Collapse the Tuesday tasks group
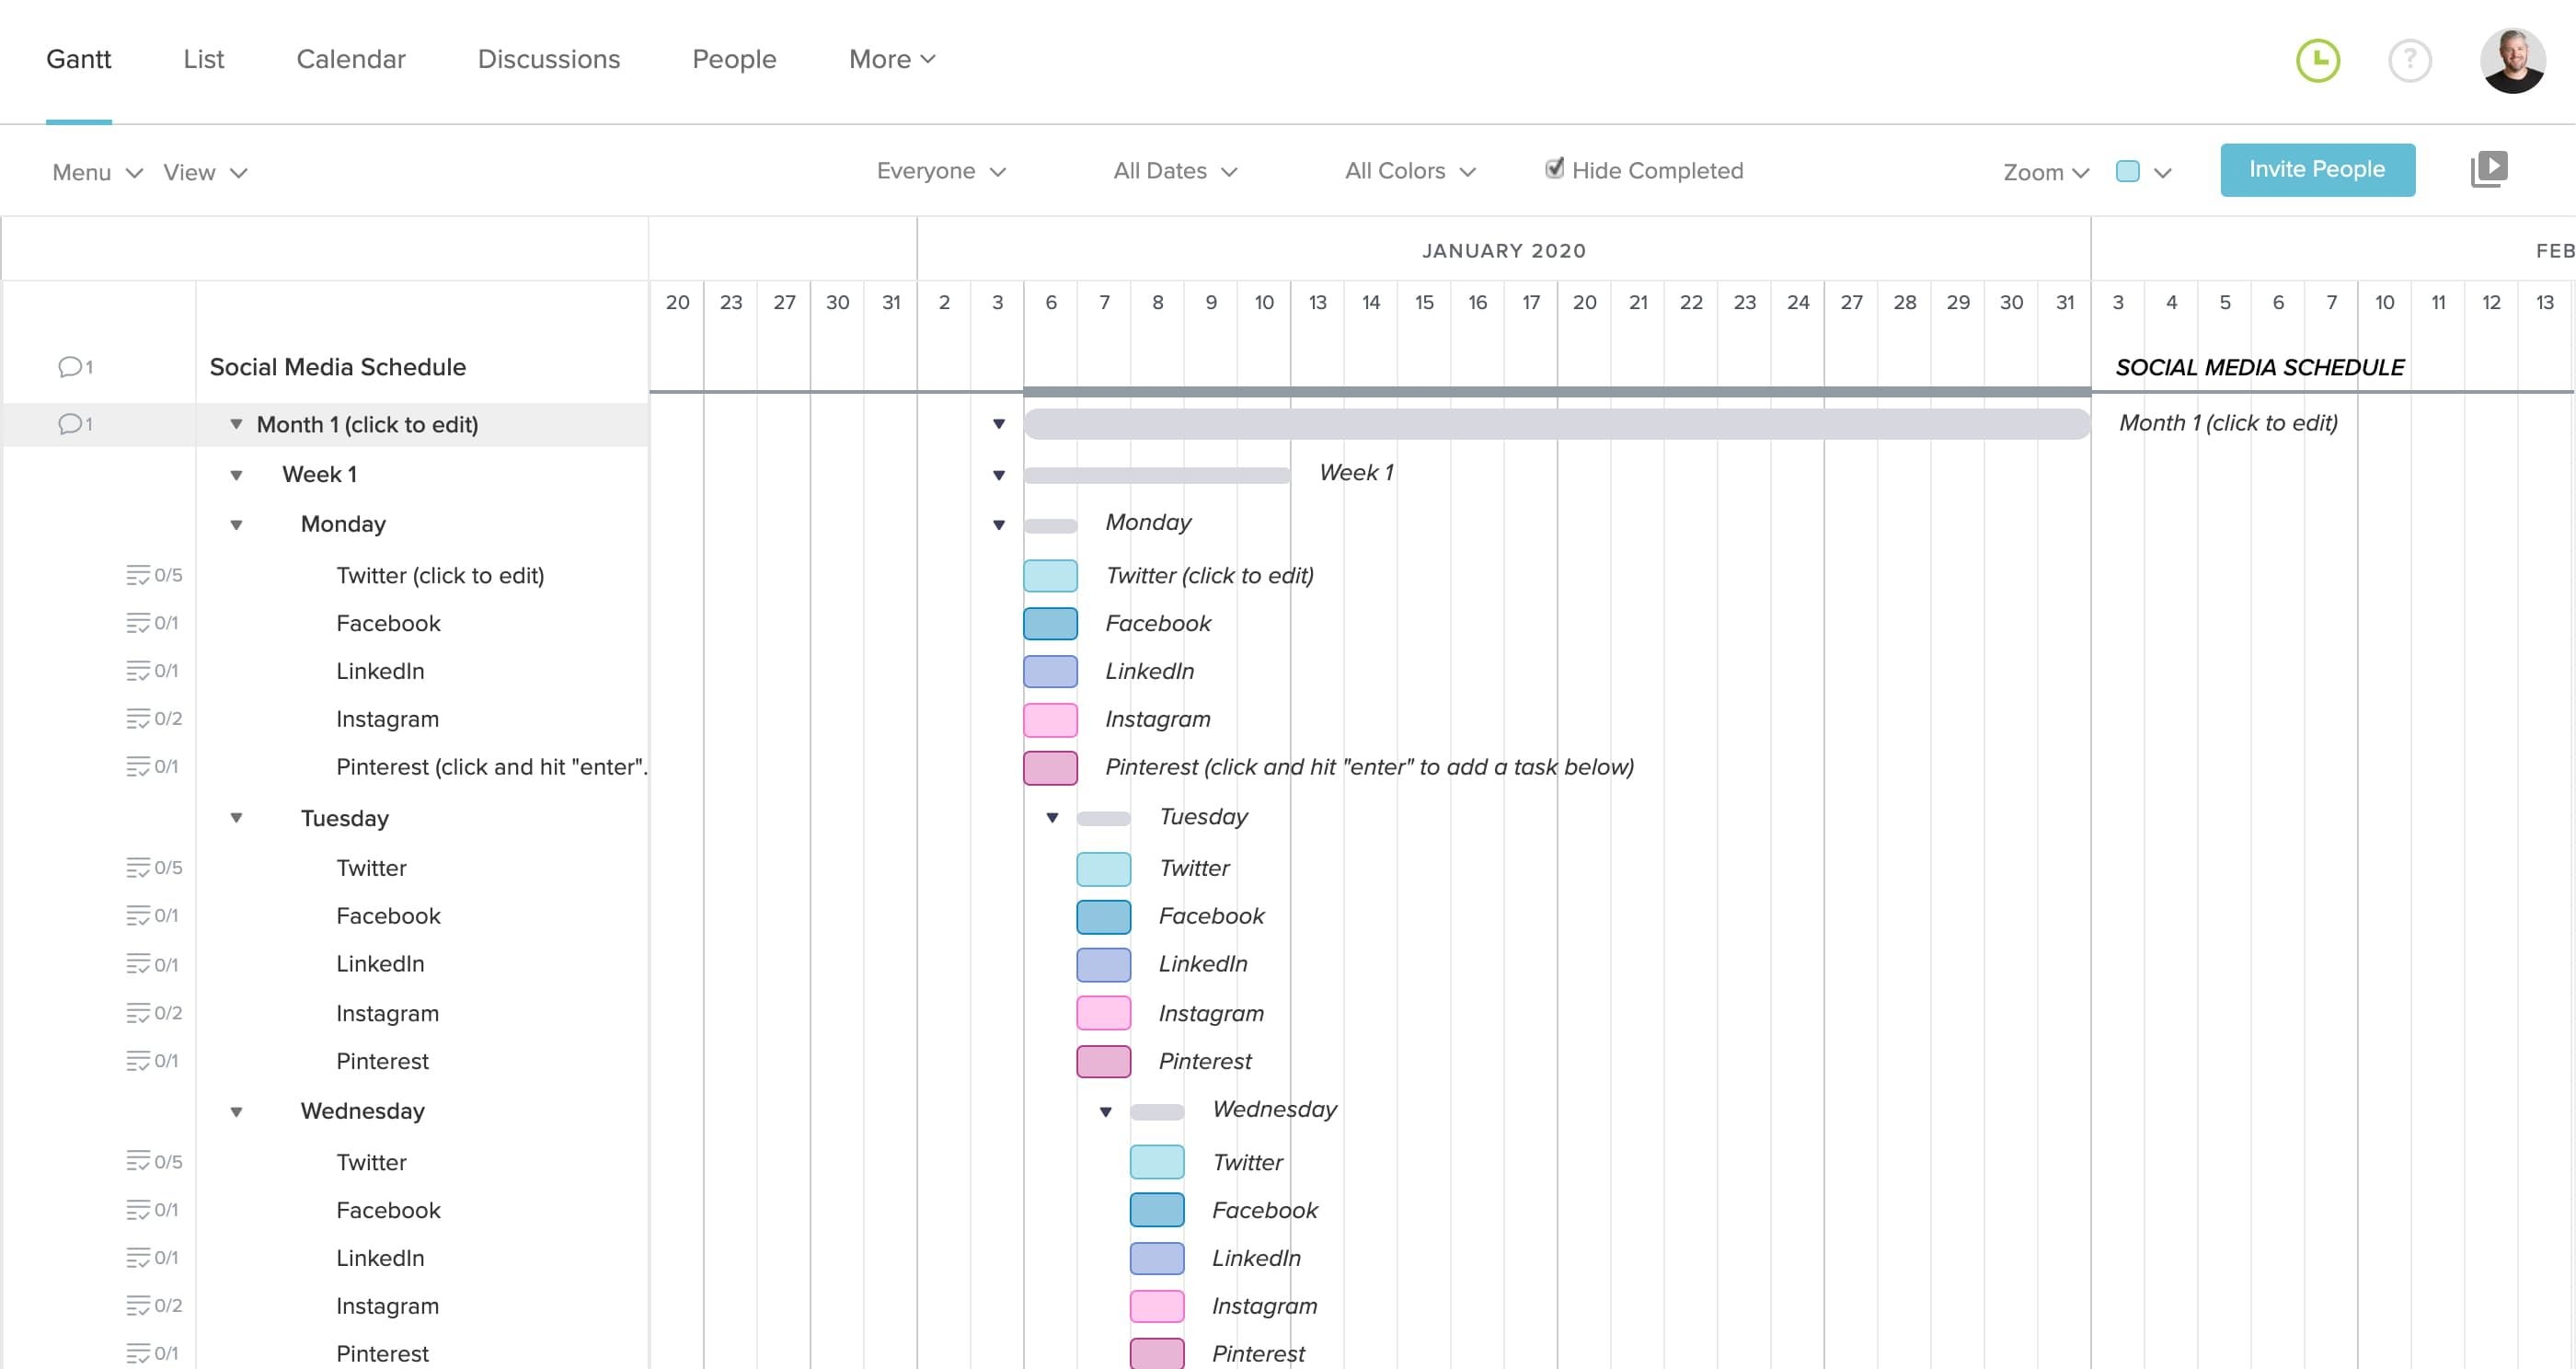The height and width of the screenshot is (1369, 2576). pos(236,817)
